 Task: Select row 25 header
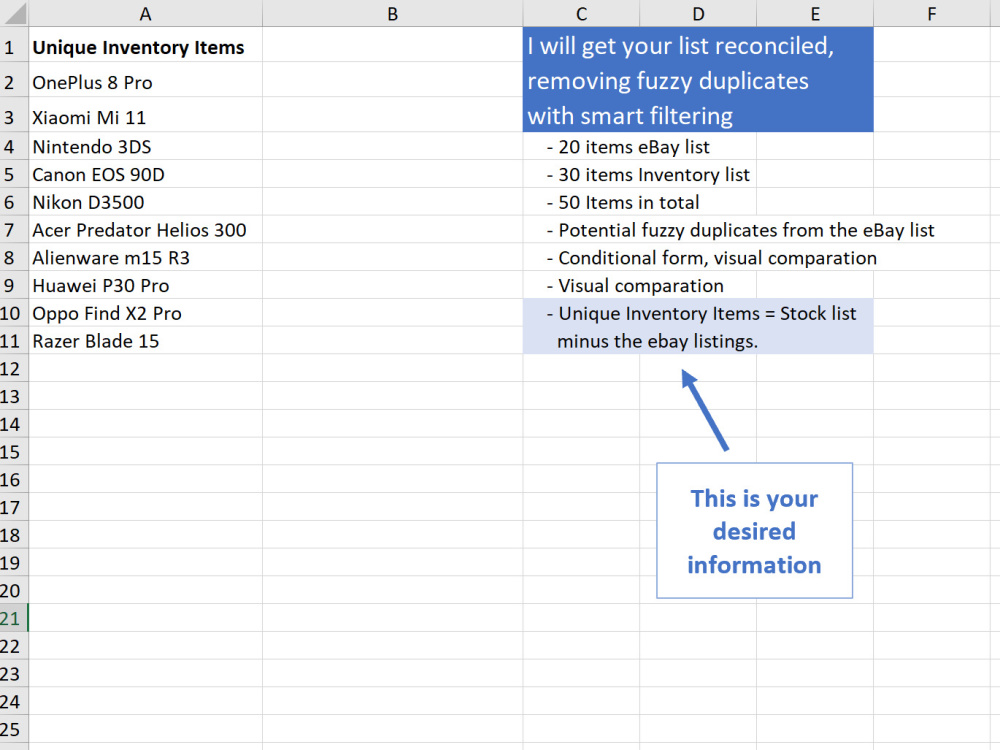pyautogui.click(x=14, y=729)
